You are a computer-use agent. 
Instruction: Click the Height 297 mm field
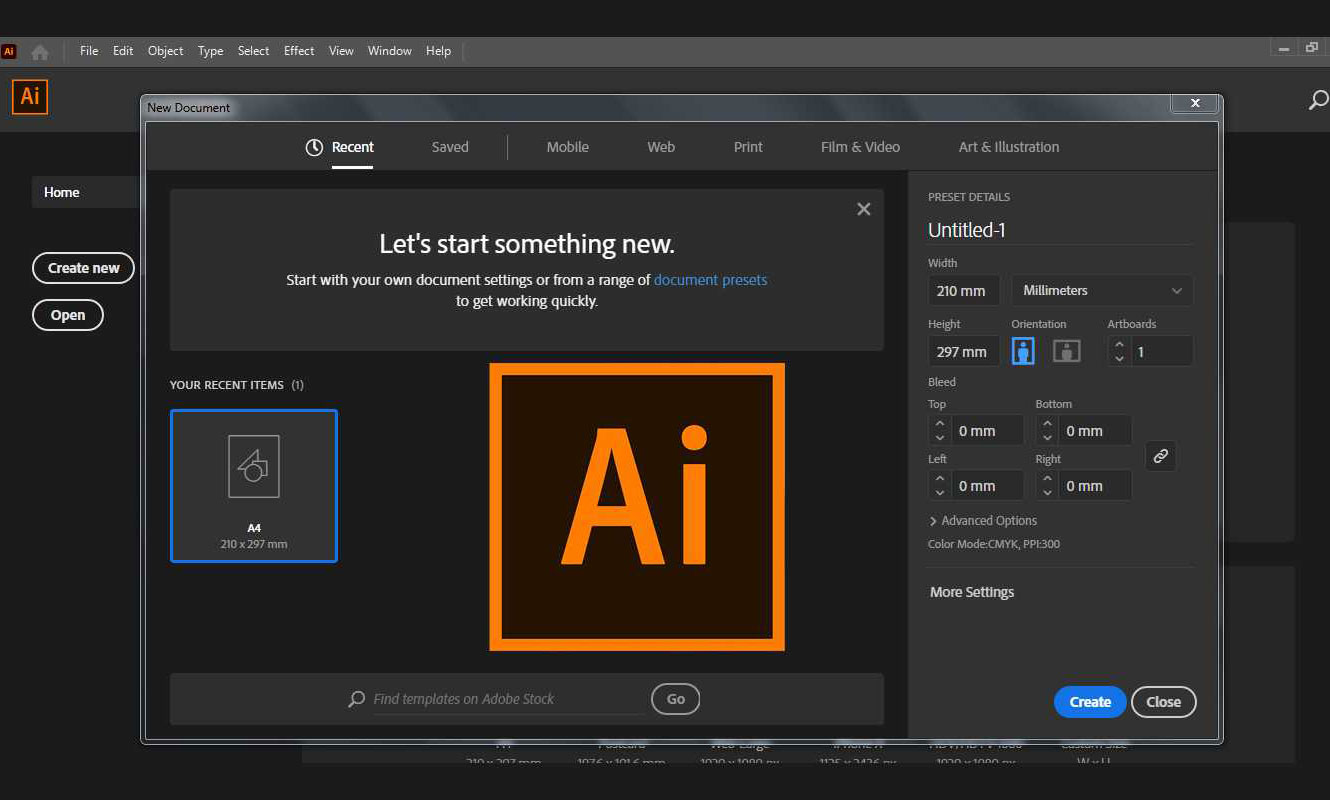pos(964,352)
